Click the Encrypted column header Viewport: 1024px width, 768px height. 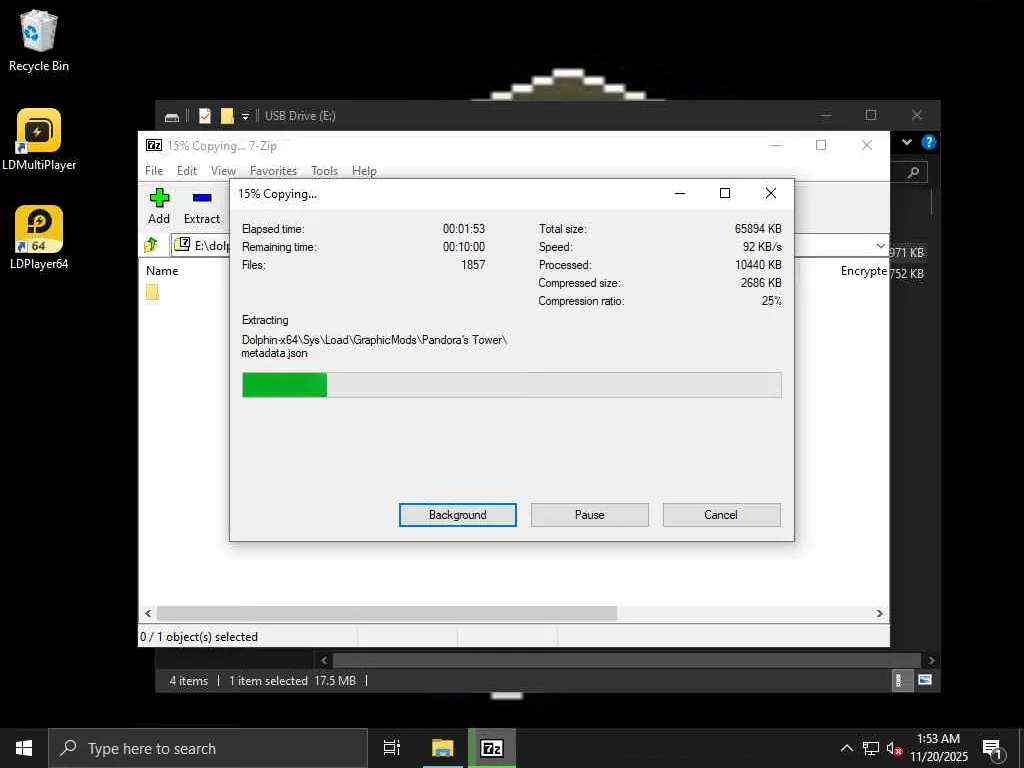click(863, 270)
